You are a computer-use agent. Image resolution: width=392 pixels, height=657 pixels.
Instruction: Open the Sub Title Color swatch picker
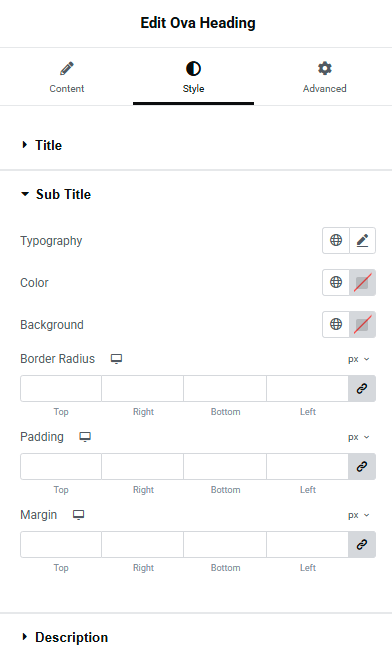362,282
